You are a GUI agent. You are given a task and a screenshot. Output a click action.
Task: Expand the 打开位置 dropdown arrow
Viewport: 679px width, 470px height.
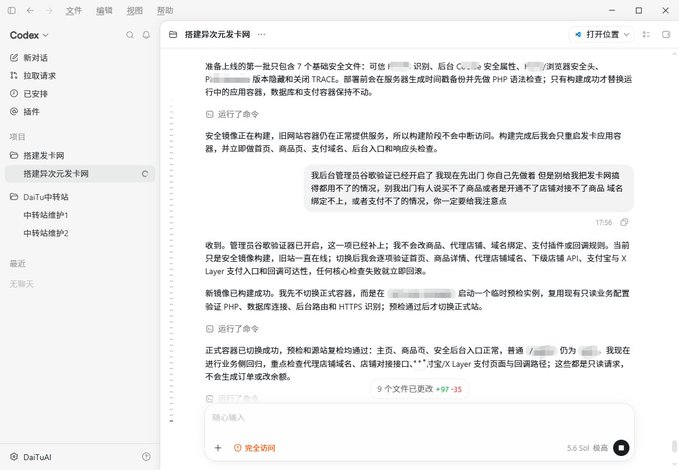click(626, 35)
